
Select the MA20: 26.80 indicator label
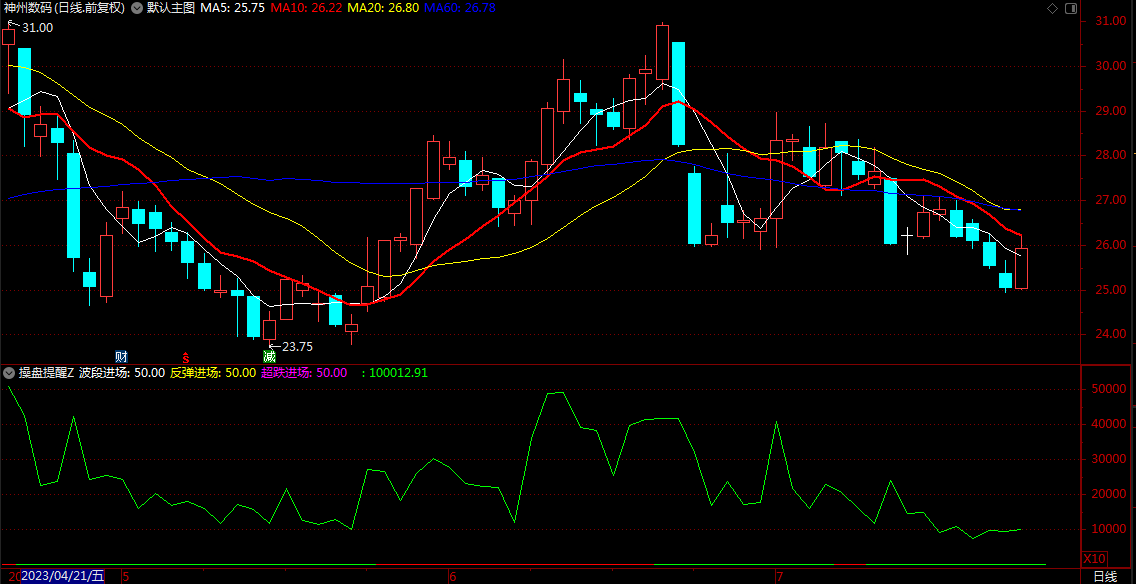click(x=382, y=9)
